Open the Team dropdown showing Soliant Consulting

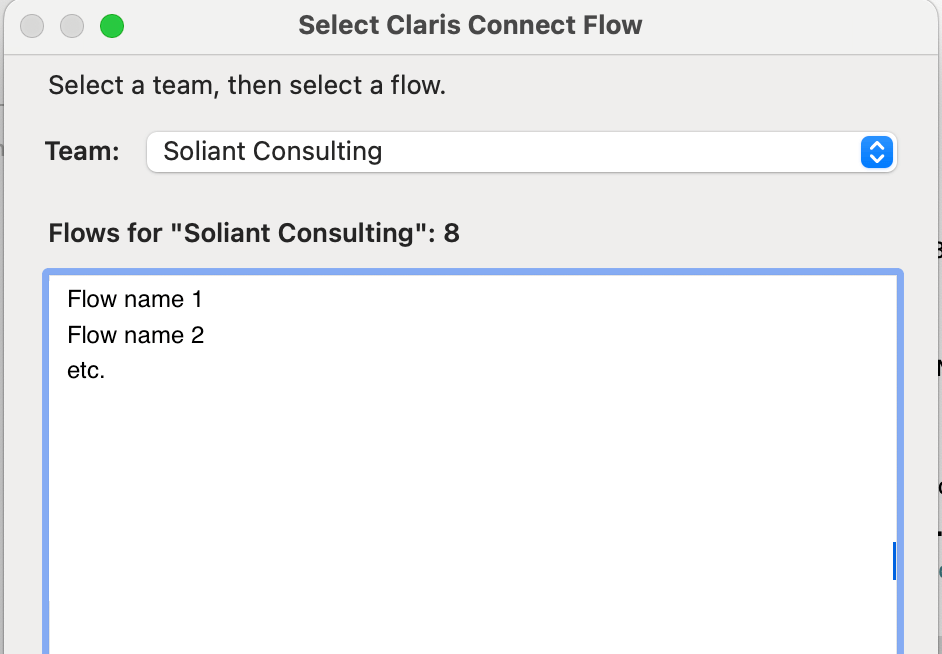[x=520, y=152]
